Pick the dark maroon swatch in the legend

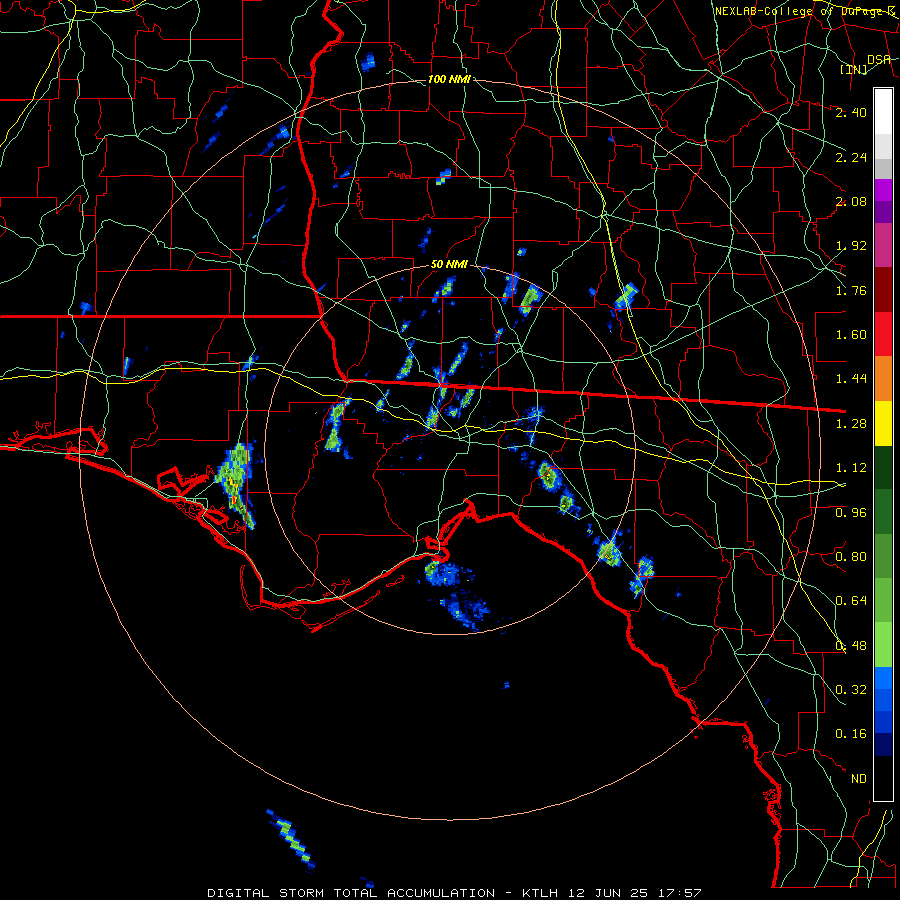point(883,290)
